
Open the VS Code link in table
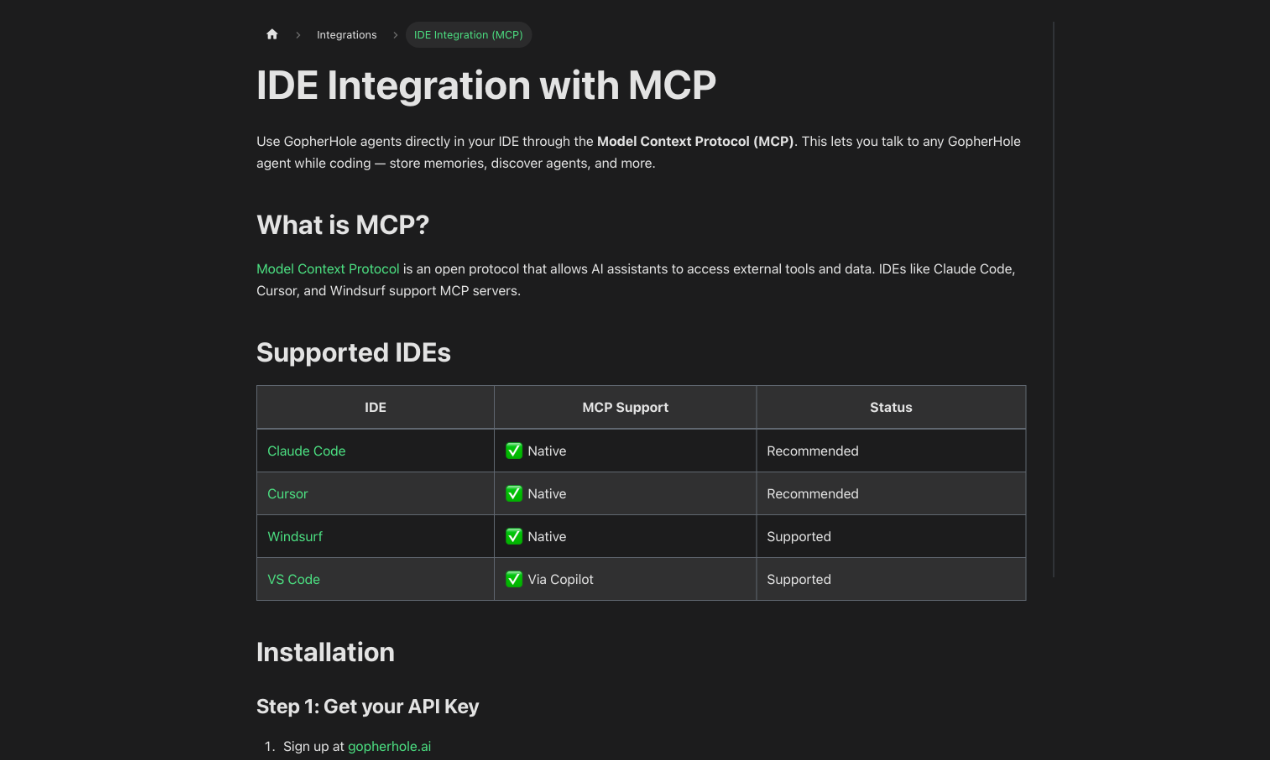pos(293,579)
